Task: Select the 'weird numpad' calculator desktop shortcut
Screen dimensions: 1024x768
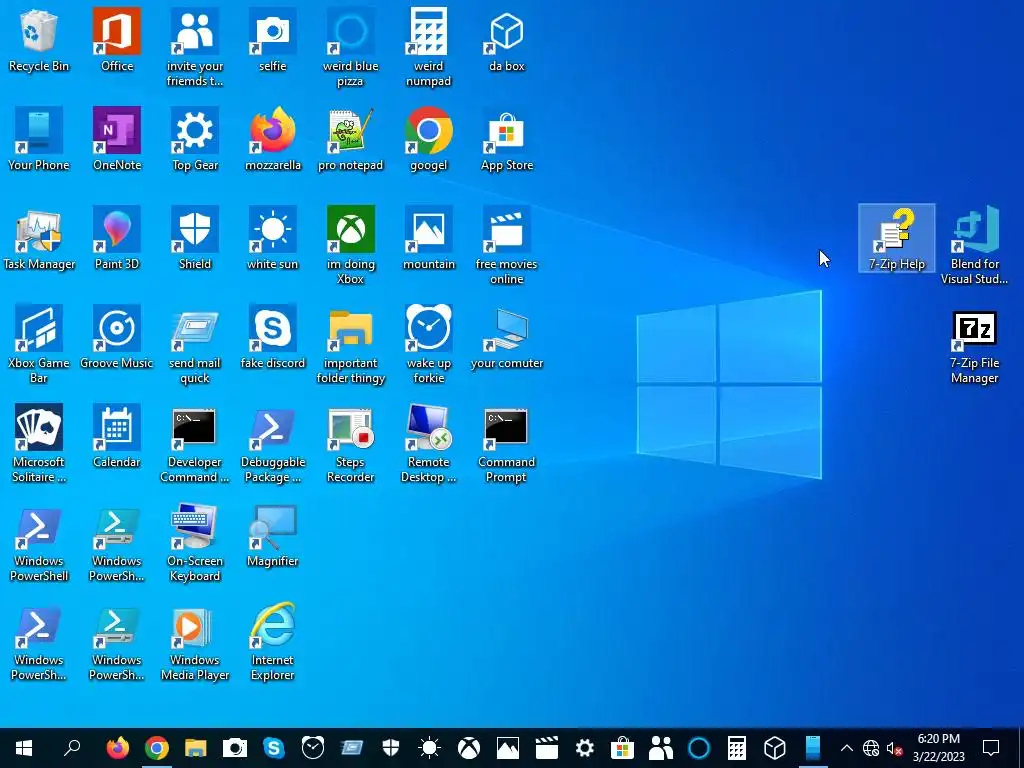Action: [428, 48]
